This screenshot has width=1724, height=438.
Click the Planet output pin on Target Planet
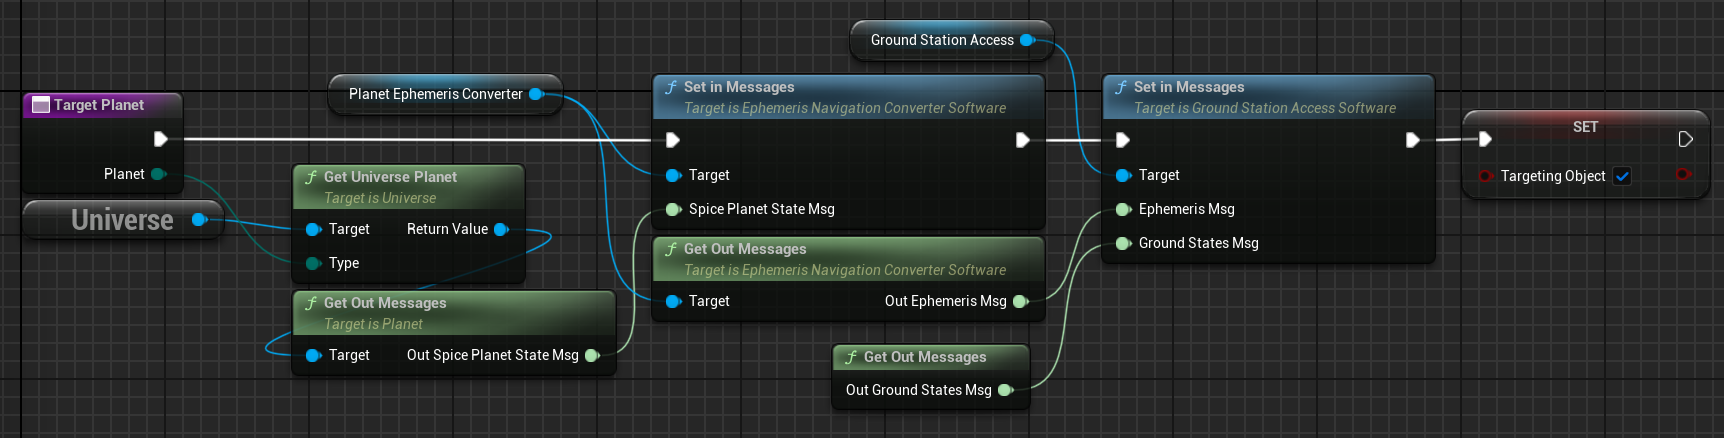[x=158, y=174]
